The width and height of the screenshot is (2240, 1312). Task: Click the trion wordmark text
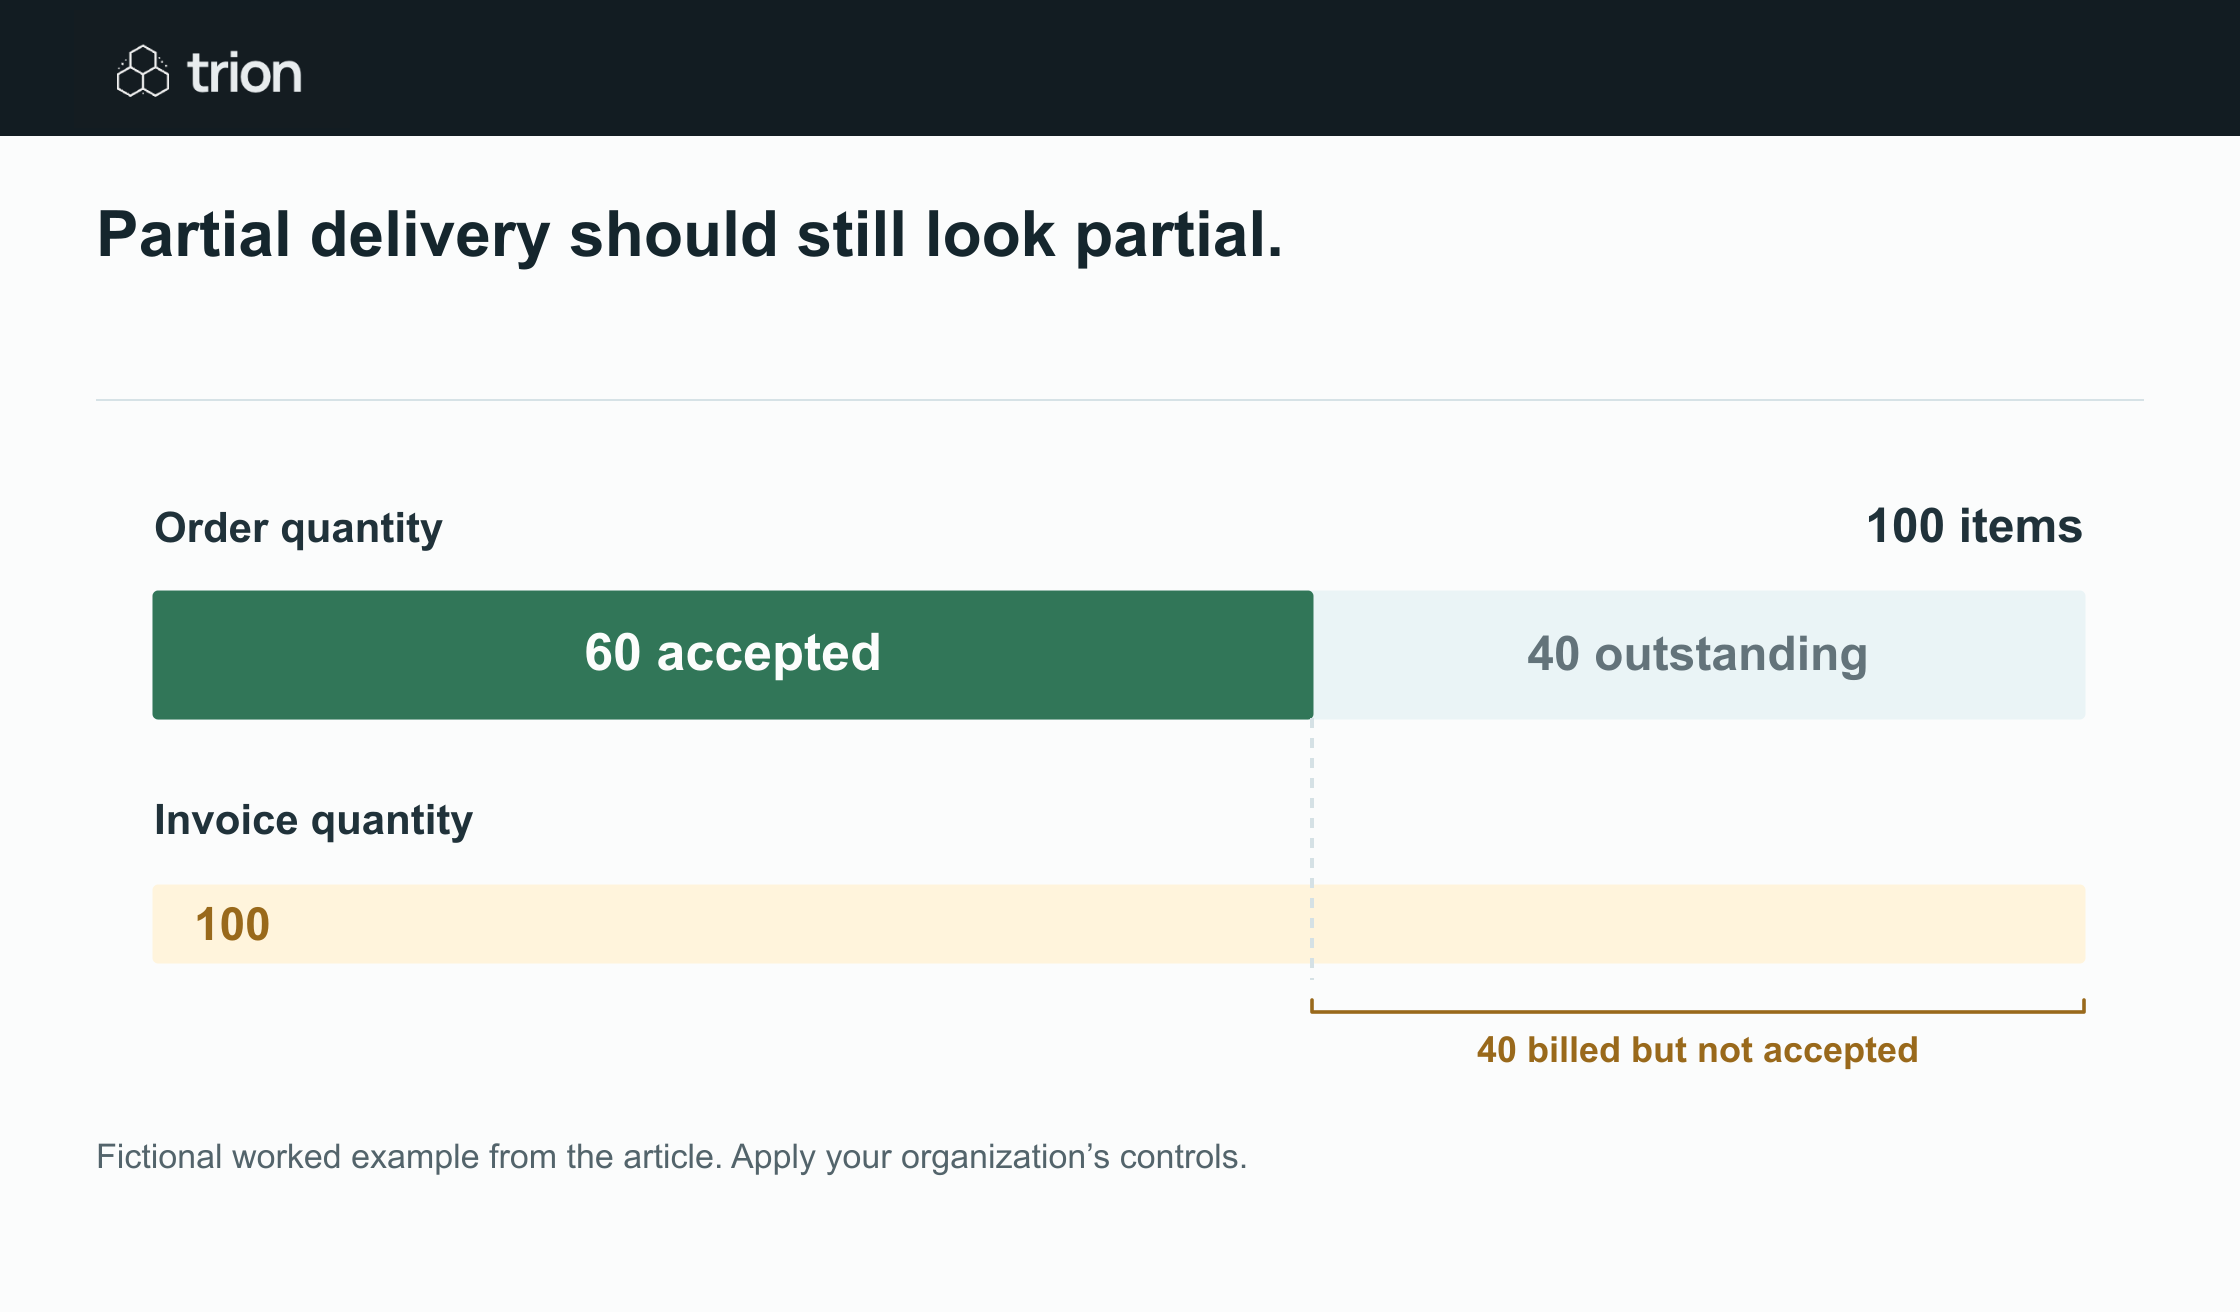244,73
